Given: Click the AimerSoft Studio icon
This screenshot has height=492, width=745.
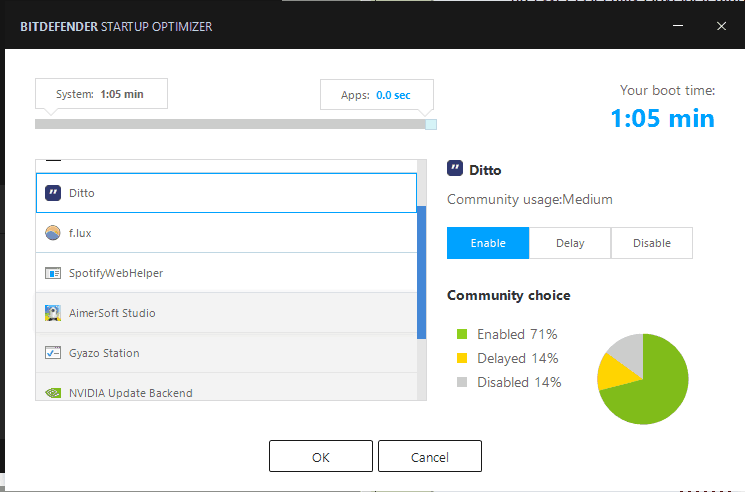Looking at the screenshot, I should 53,313.
